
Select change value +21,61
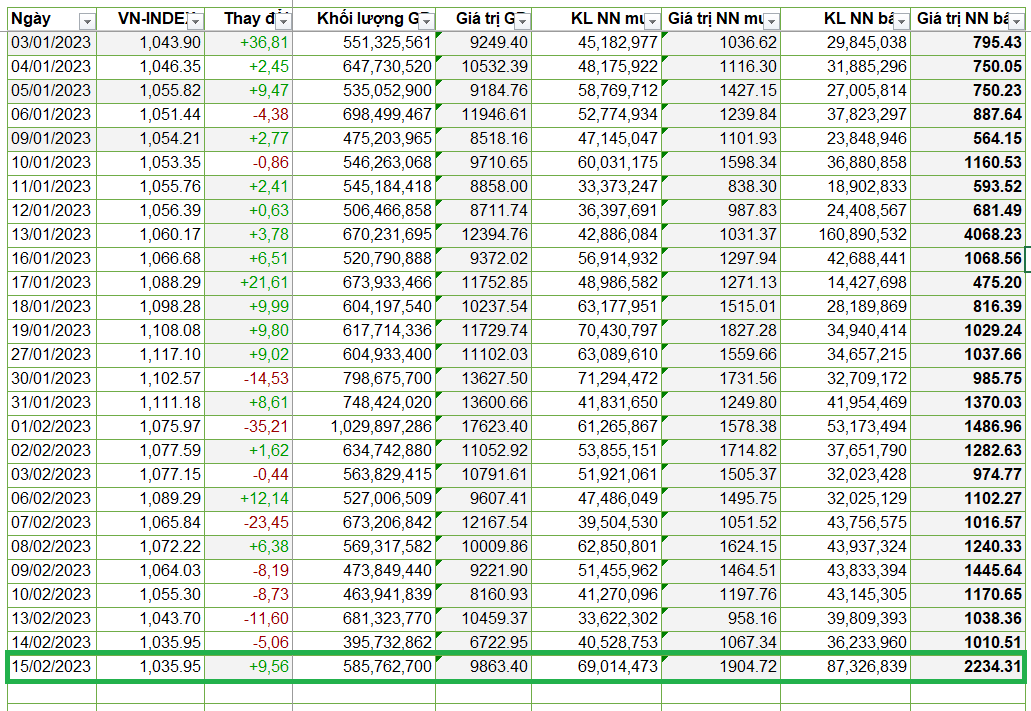coord(249,283)
